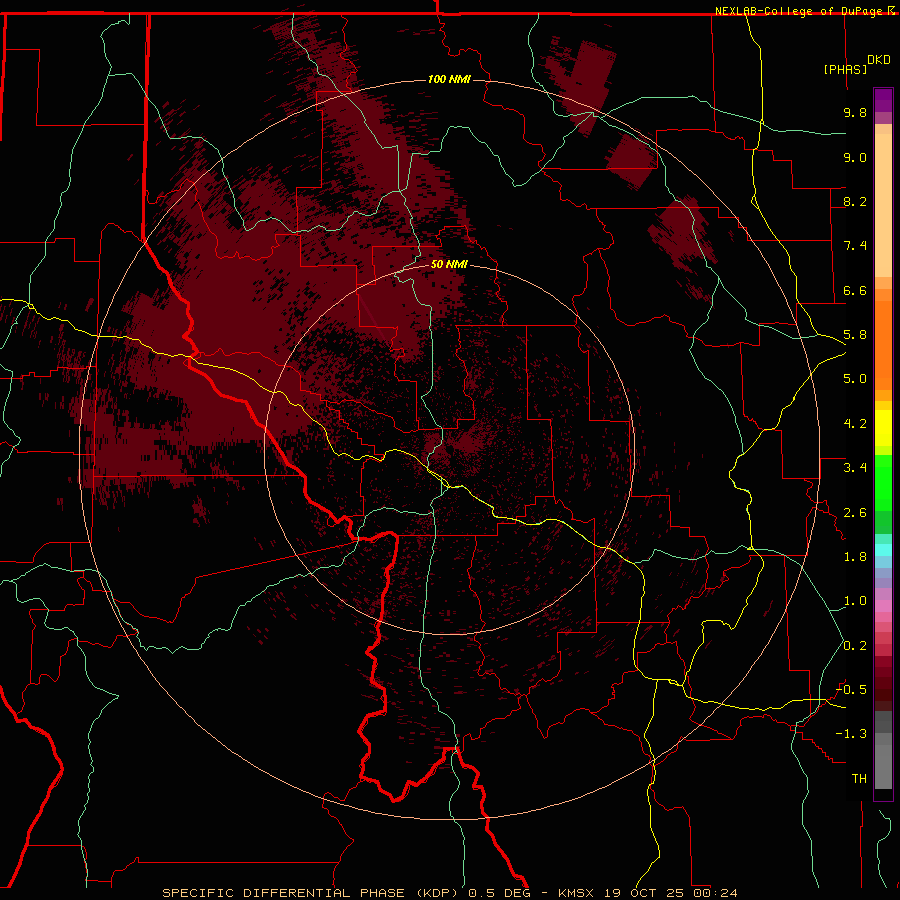Click the 6.6 value on the color scale
900x900 pixels.
pos(855,290)
